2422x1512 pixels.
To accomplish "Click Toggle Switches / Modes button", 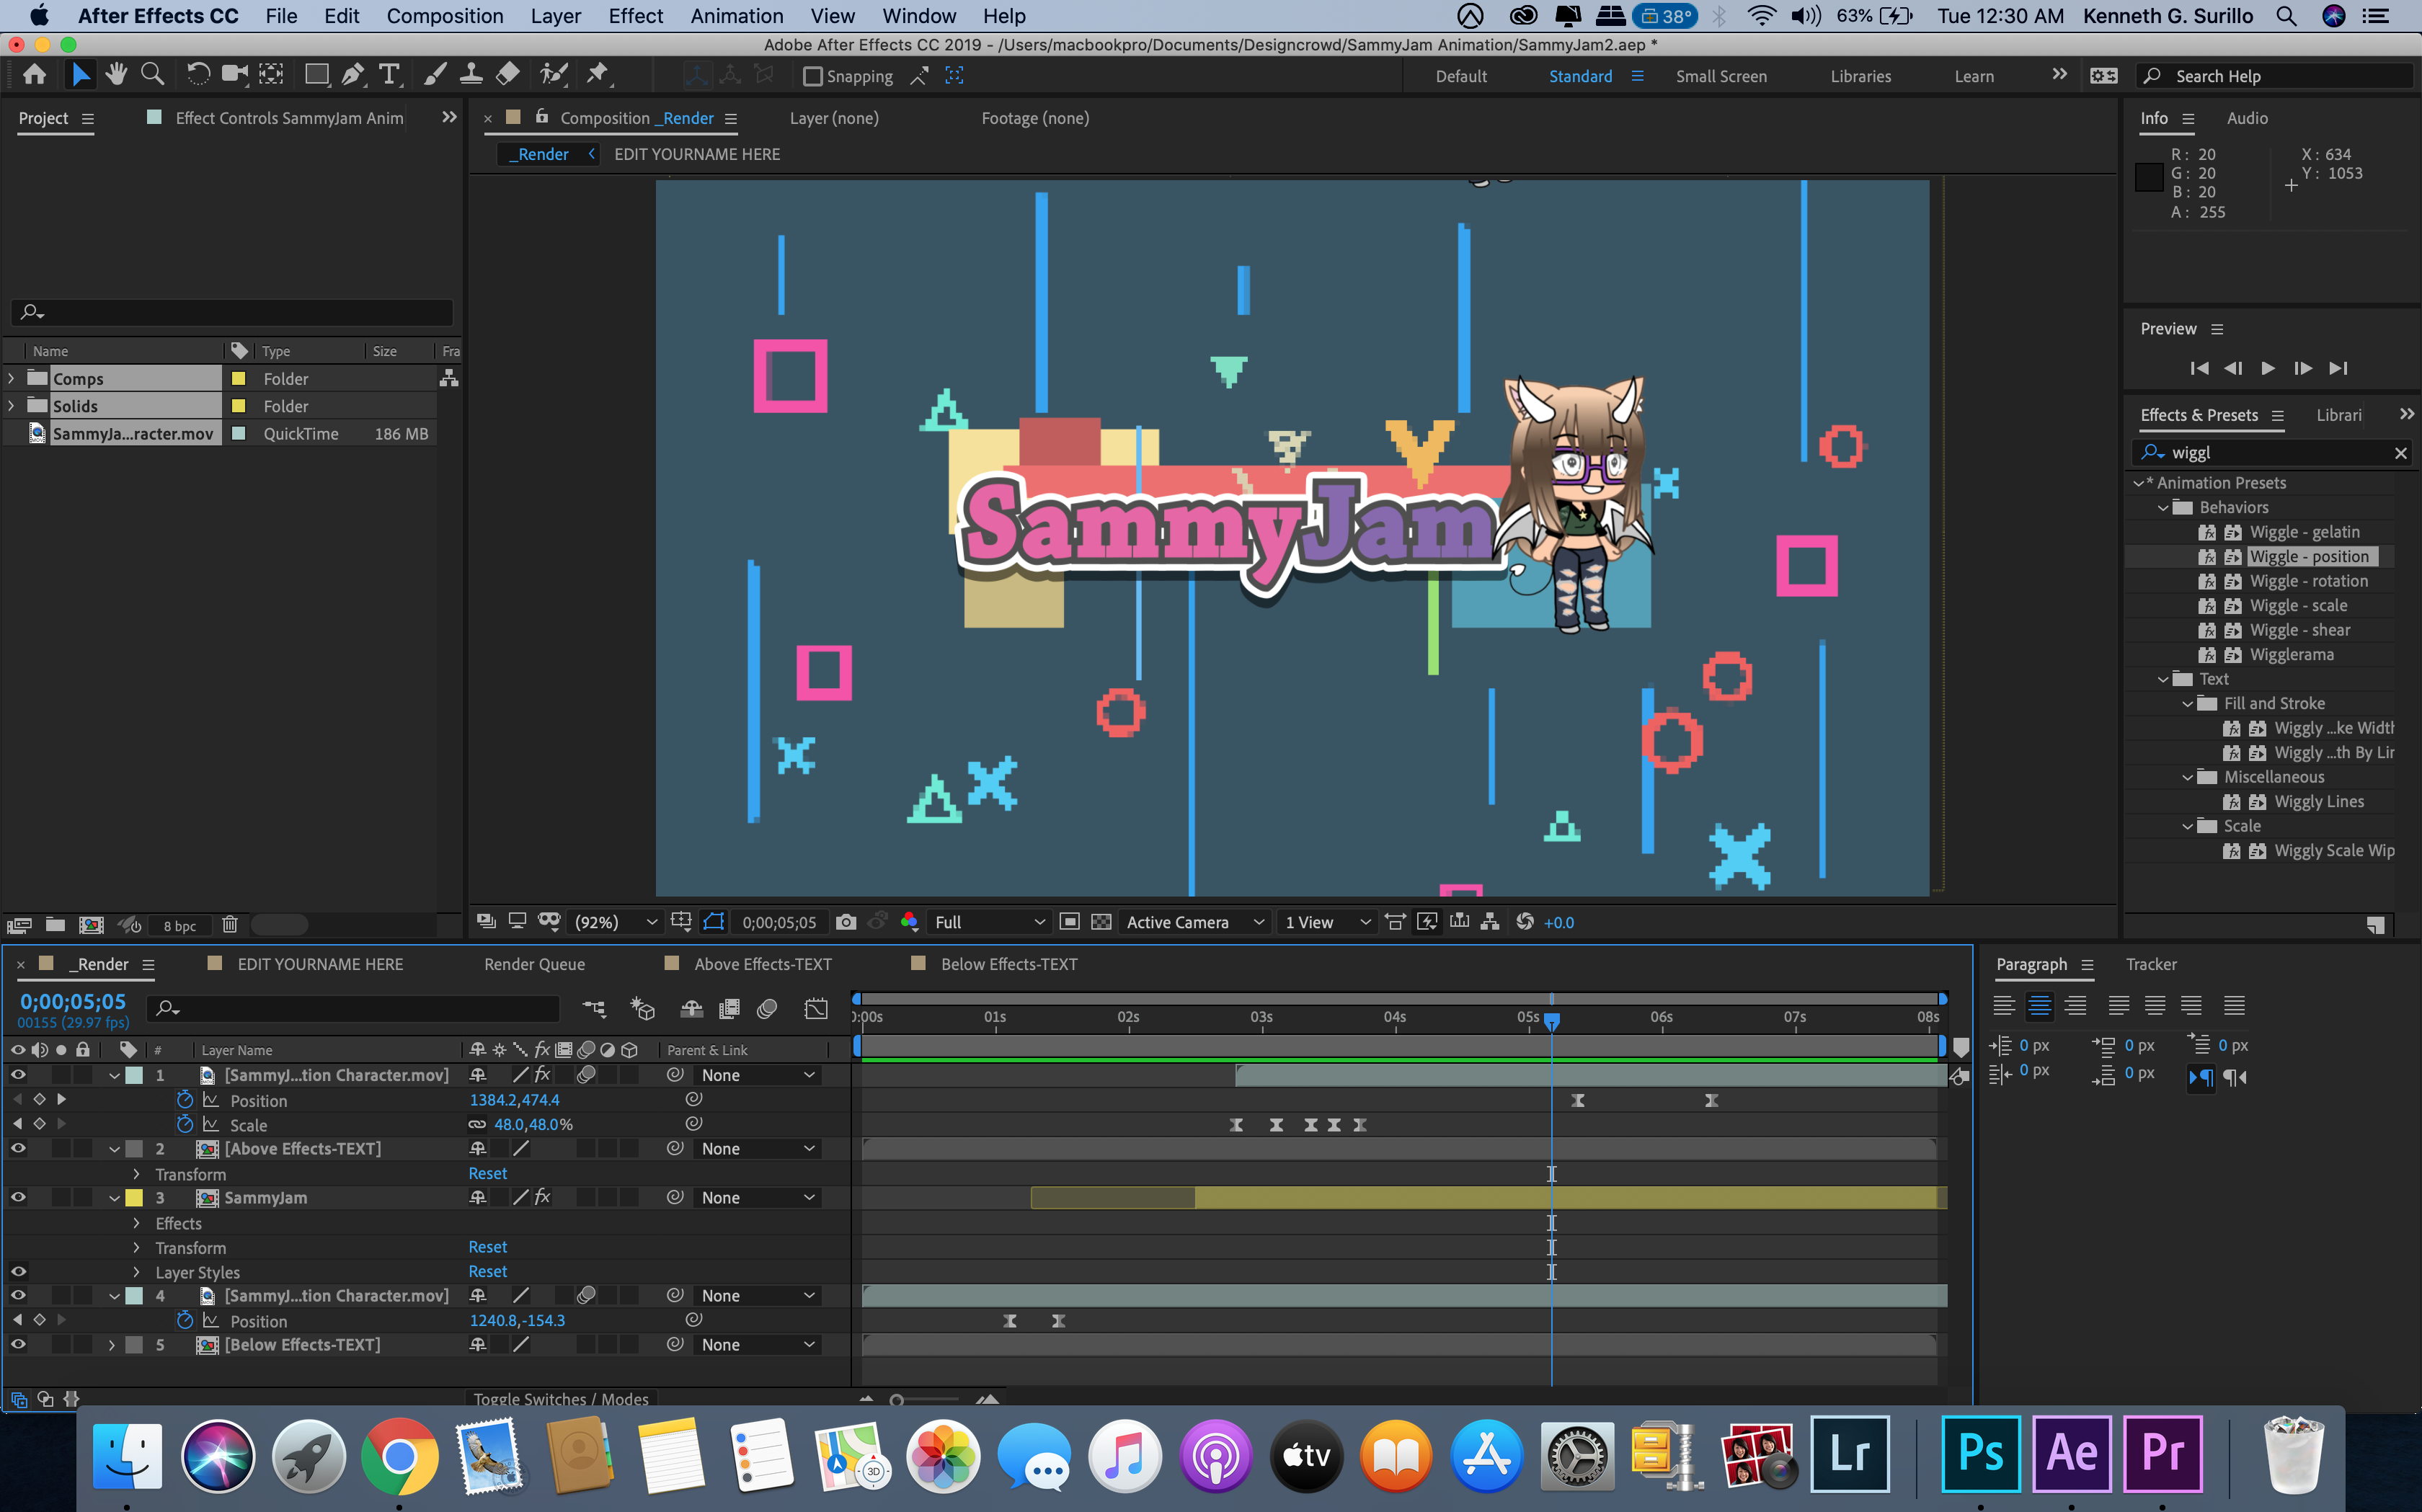I will click(561, 1398).
